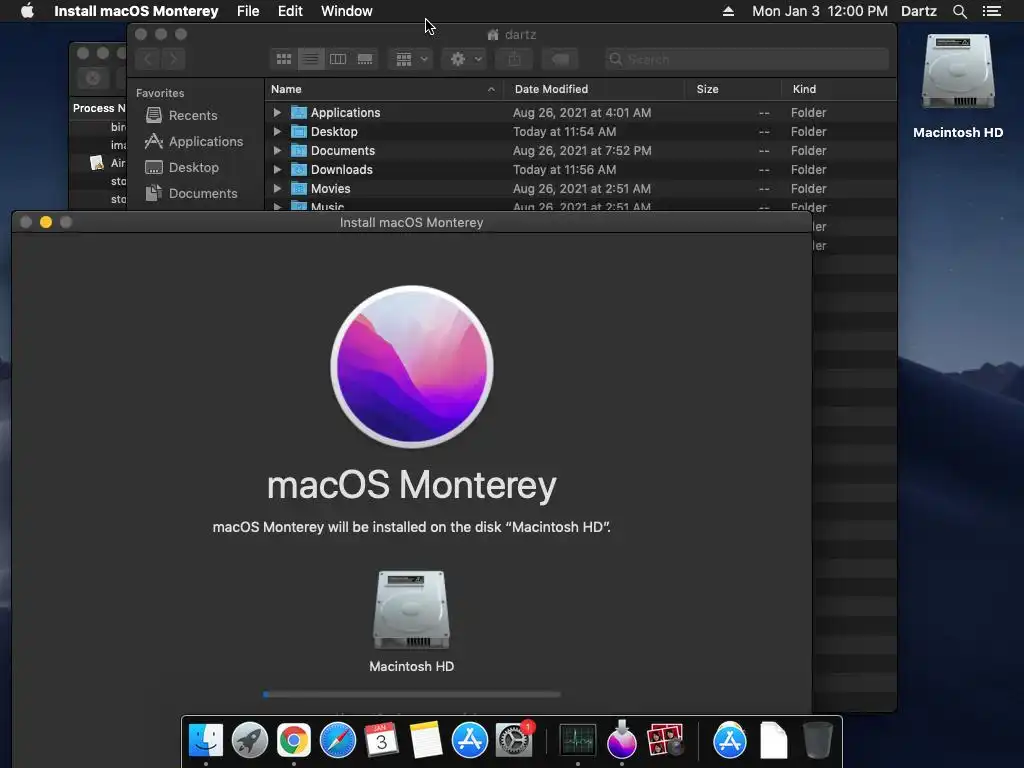
Task: Open the blank document in the Dock
Action: click(x=774, y=740)
